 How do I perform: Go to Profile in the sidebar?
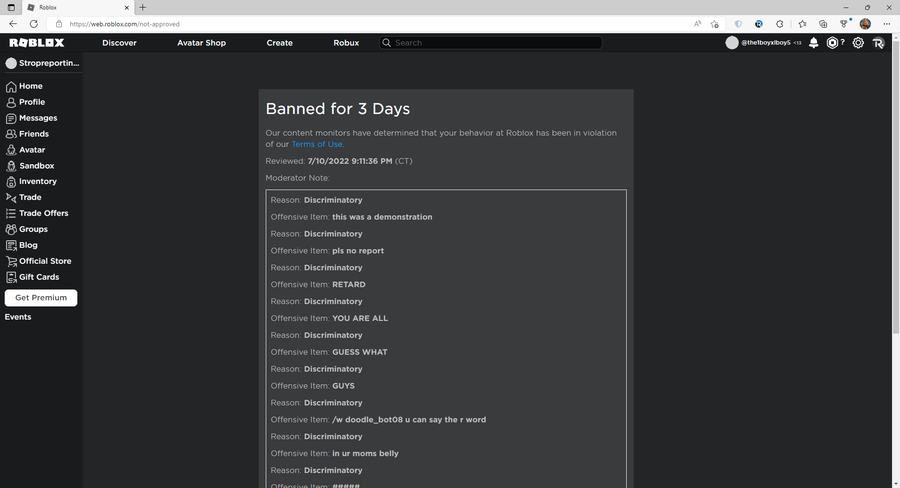25,102
